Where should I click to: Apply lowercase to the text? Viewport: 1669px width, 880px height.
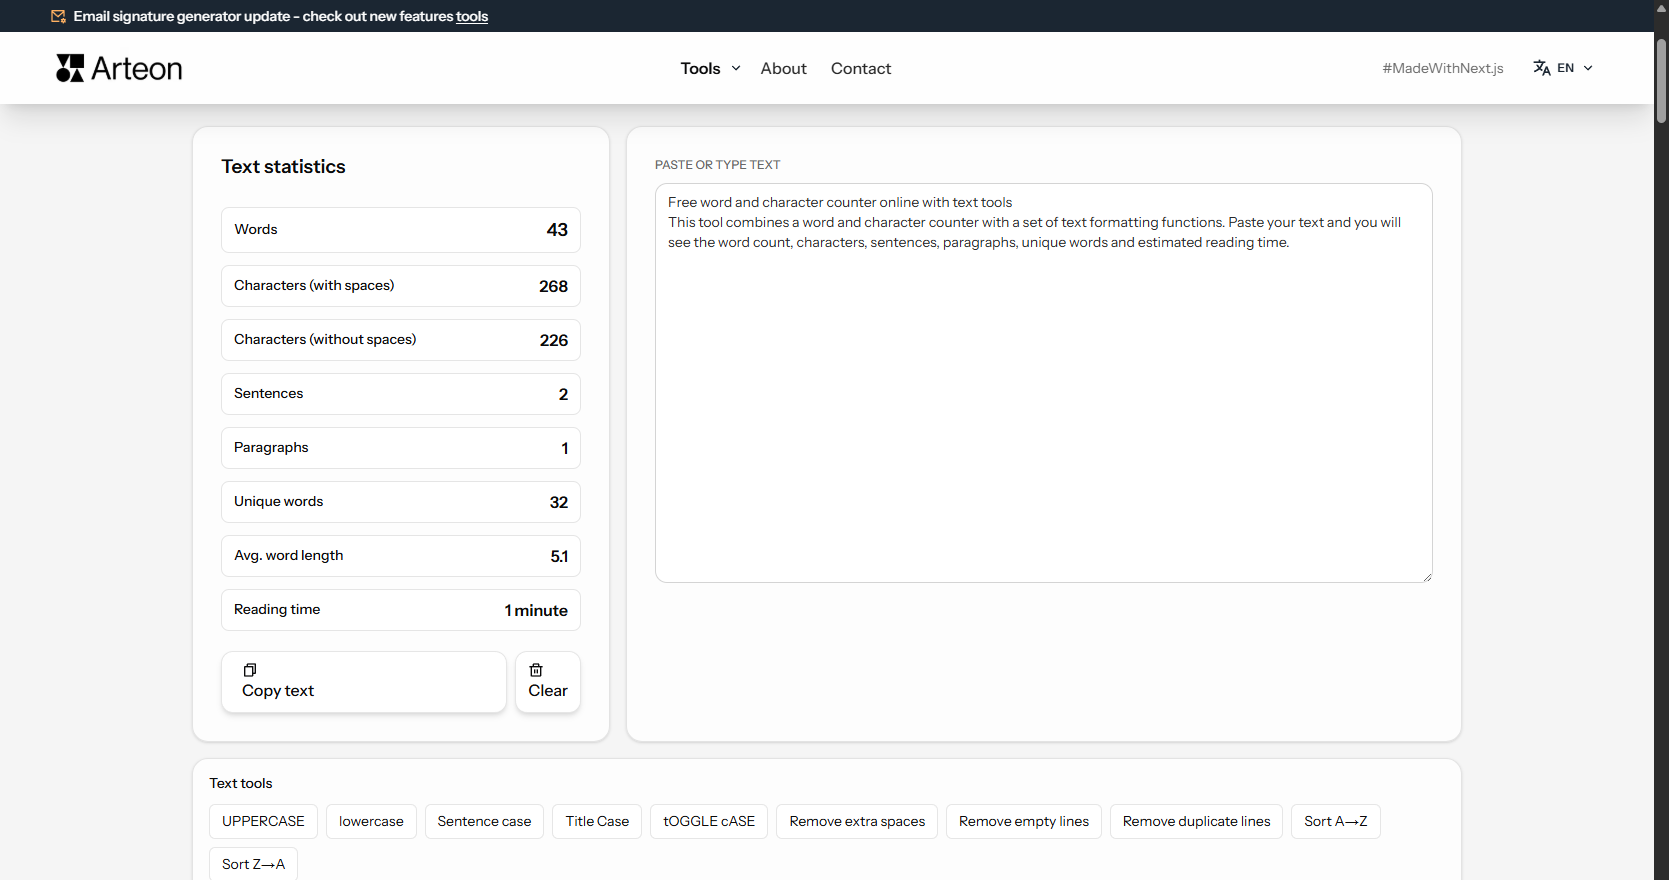pos(371,821)
